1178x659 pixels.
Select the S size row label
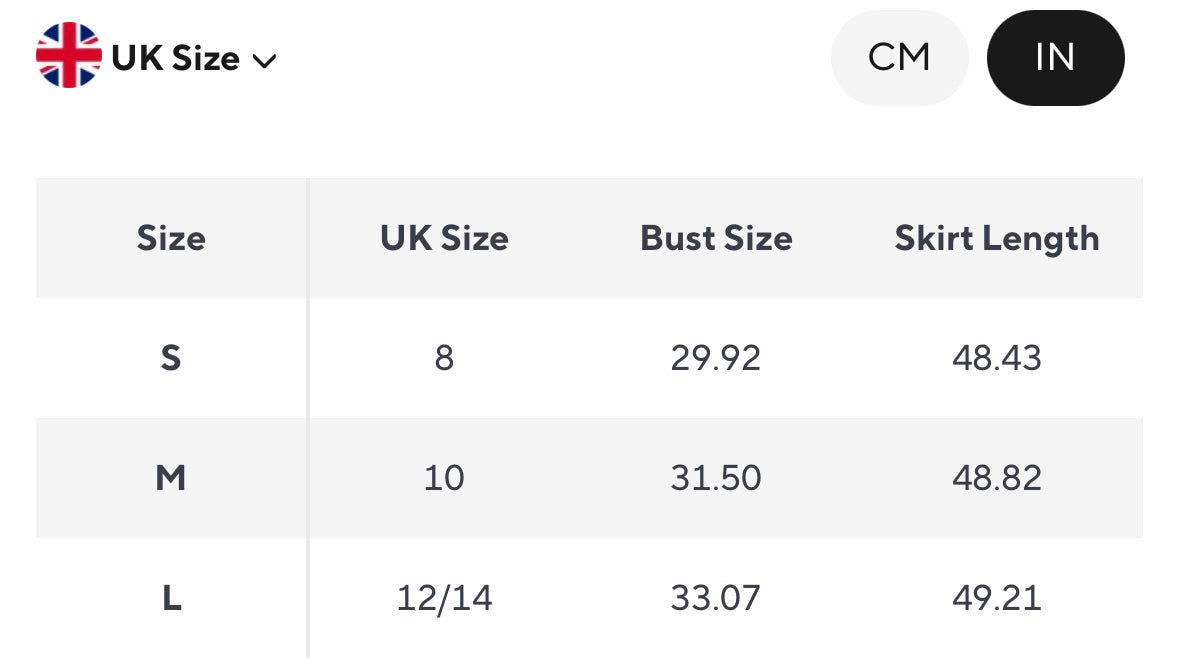tap(171, 358)
